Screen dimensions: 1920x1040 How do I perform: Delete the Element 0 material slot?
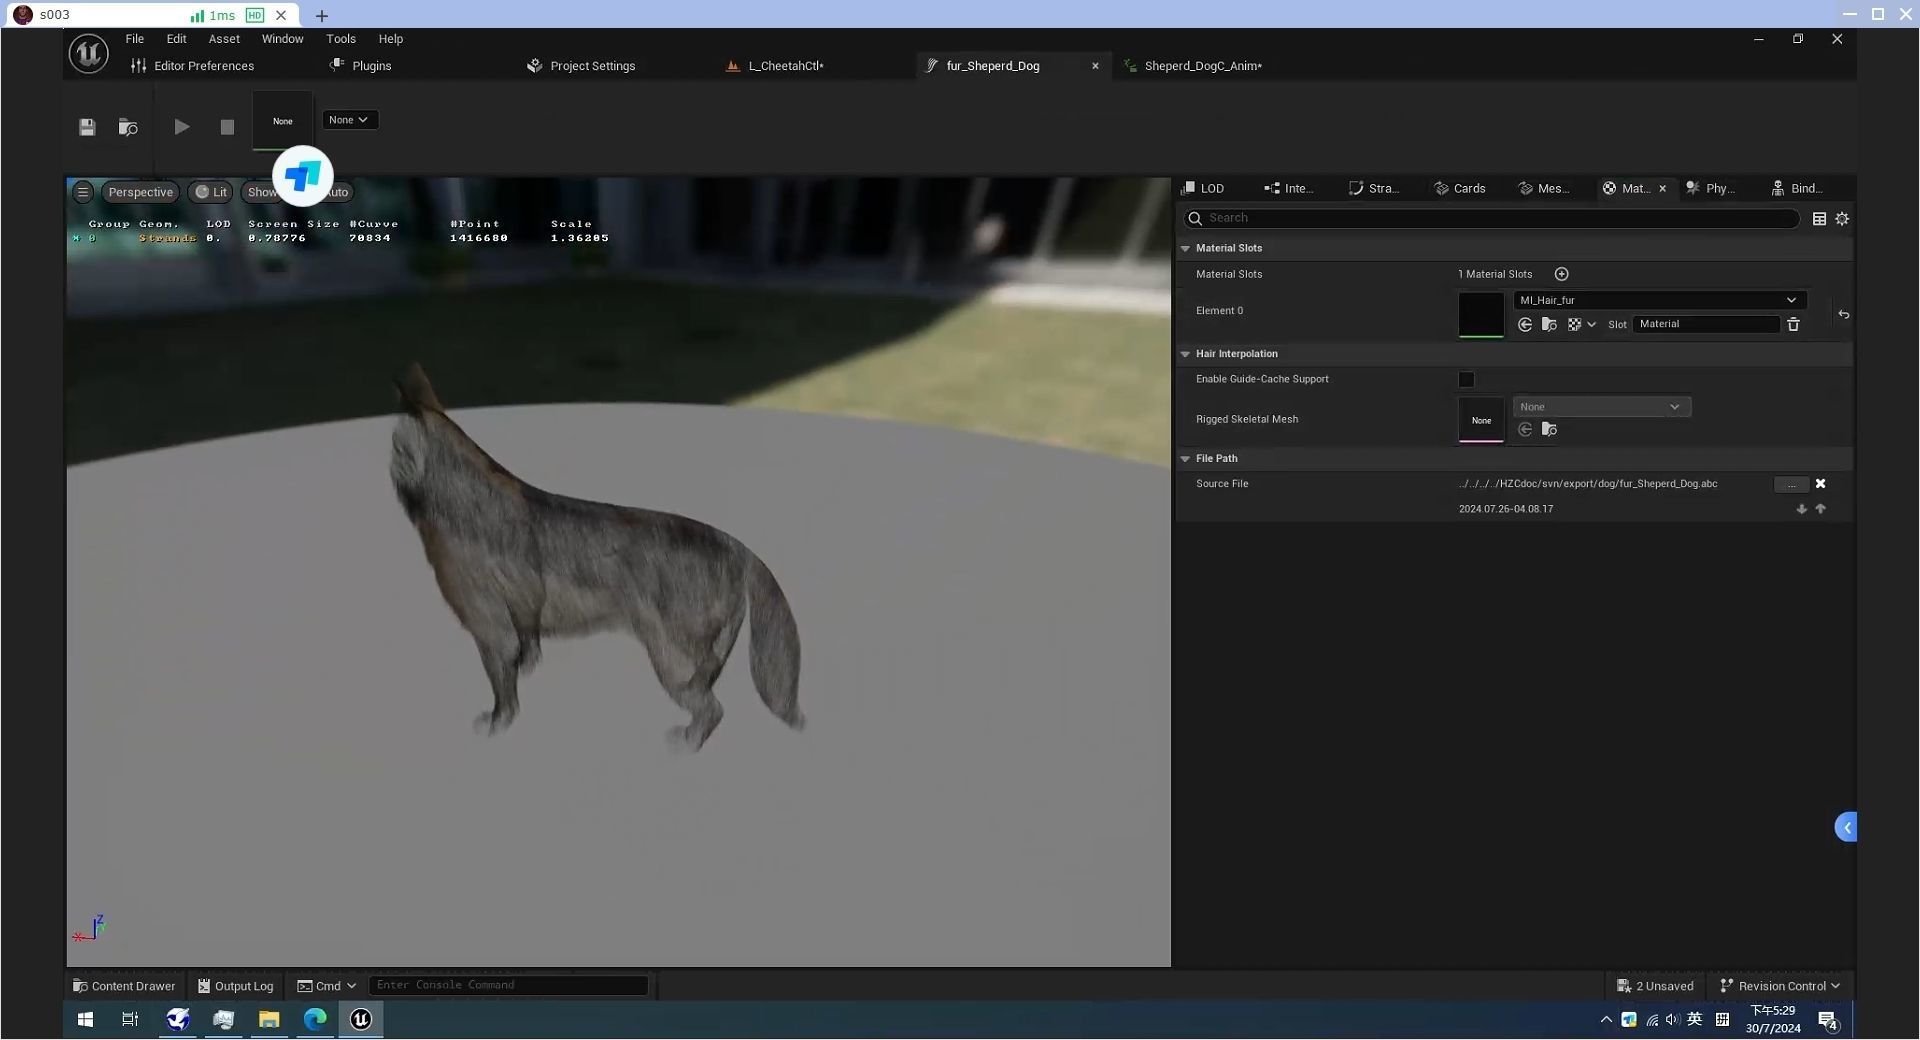(x=1793, y=325)
